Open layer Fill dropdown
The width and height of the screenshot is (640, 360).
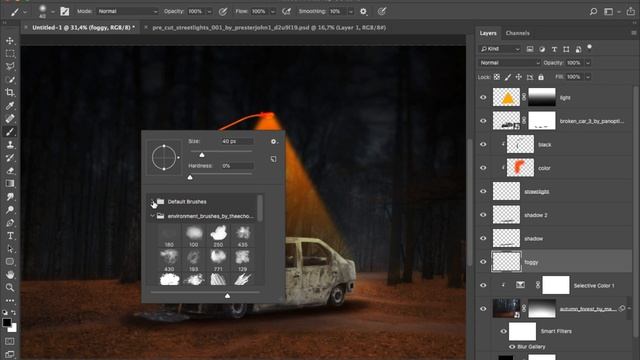(588, 77)
